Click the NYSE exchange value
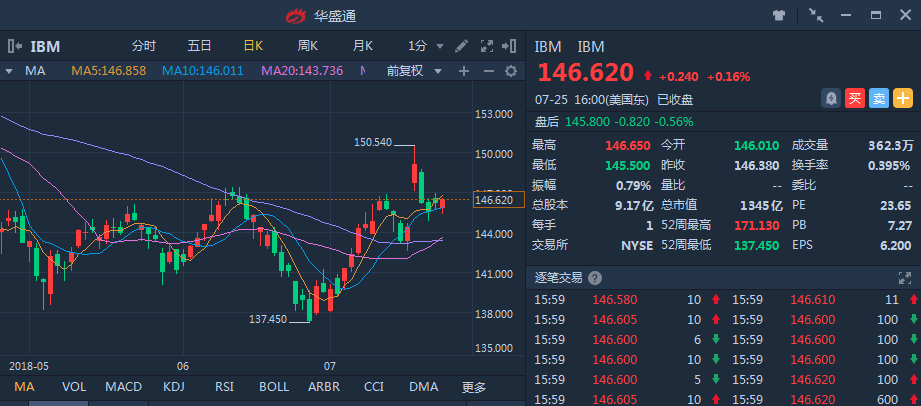This screenshot has width=921, height=406. (637, 246)
